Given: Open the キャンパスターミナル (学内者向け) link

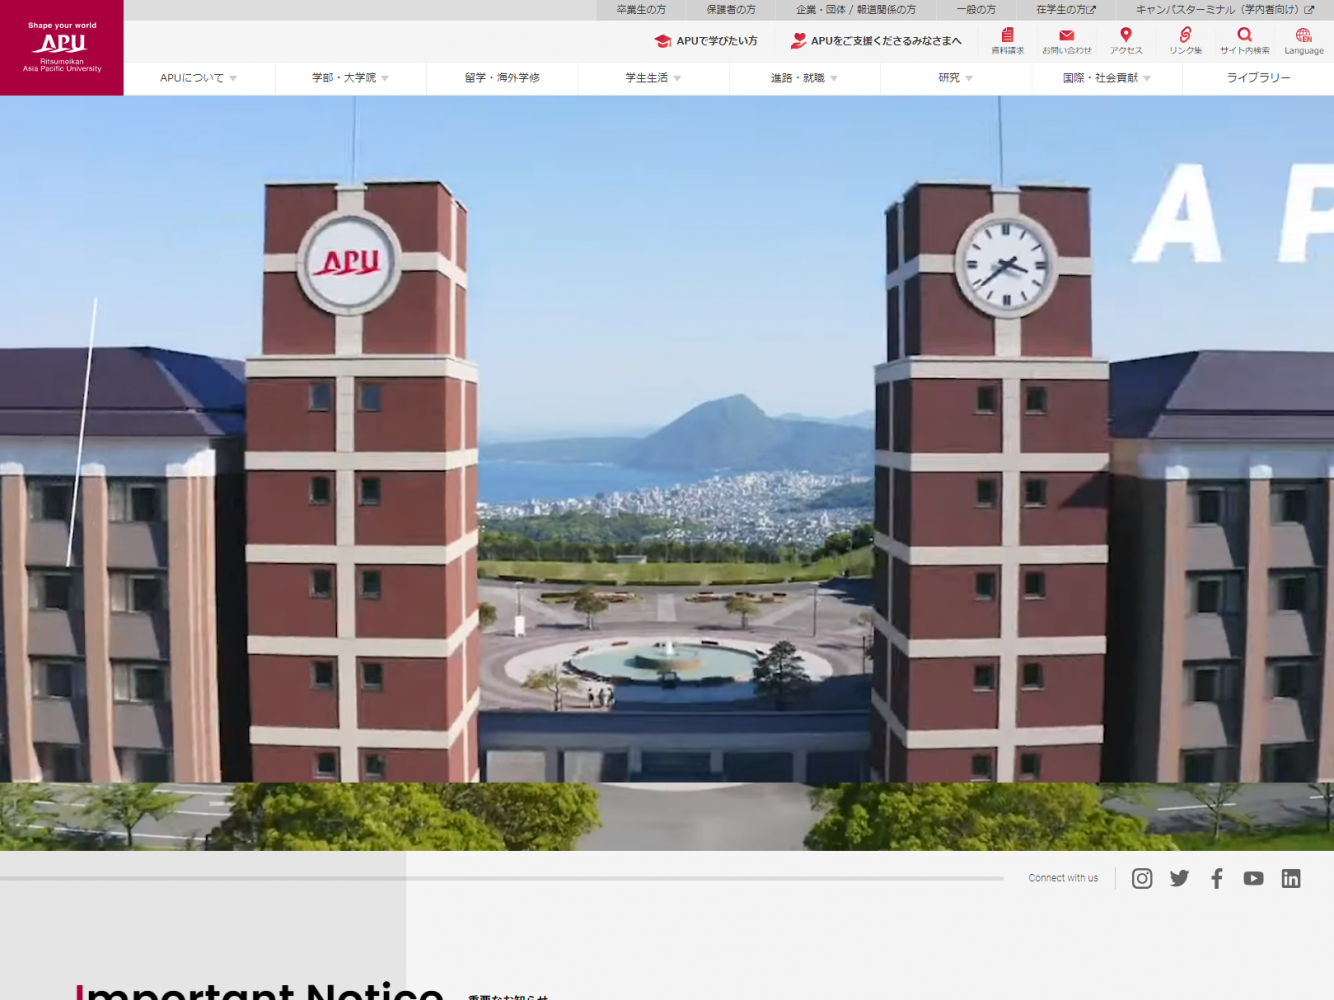Looking at the screenshot, I should click(x=1225, y=10).
